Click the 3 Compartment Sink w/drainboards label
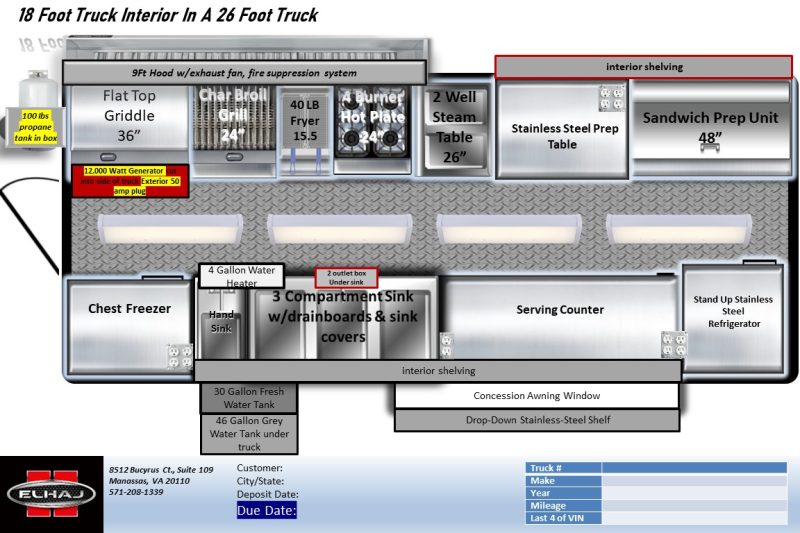The height and width of the screenshot is (533, 800). pos(342,316)
